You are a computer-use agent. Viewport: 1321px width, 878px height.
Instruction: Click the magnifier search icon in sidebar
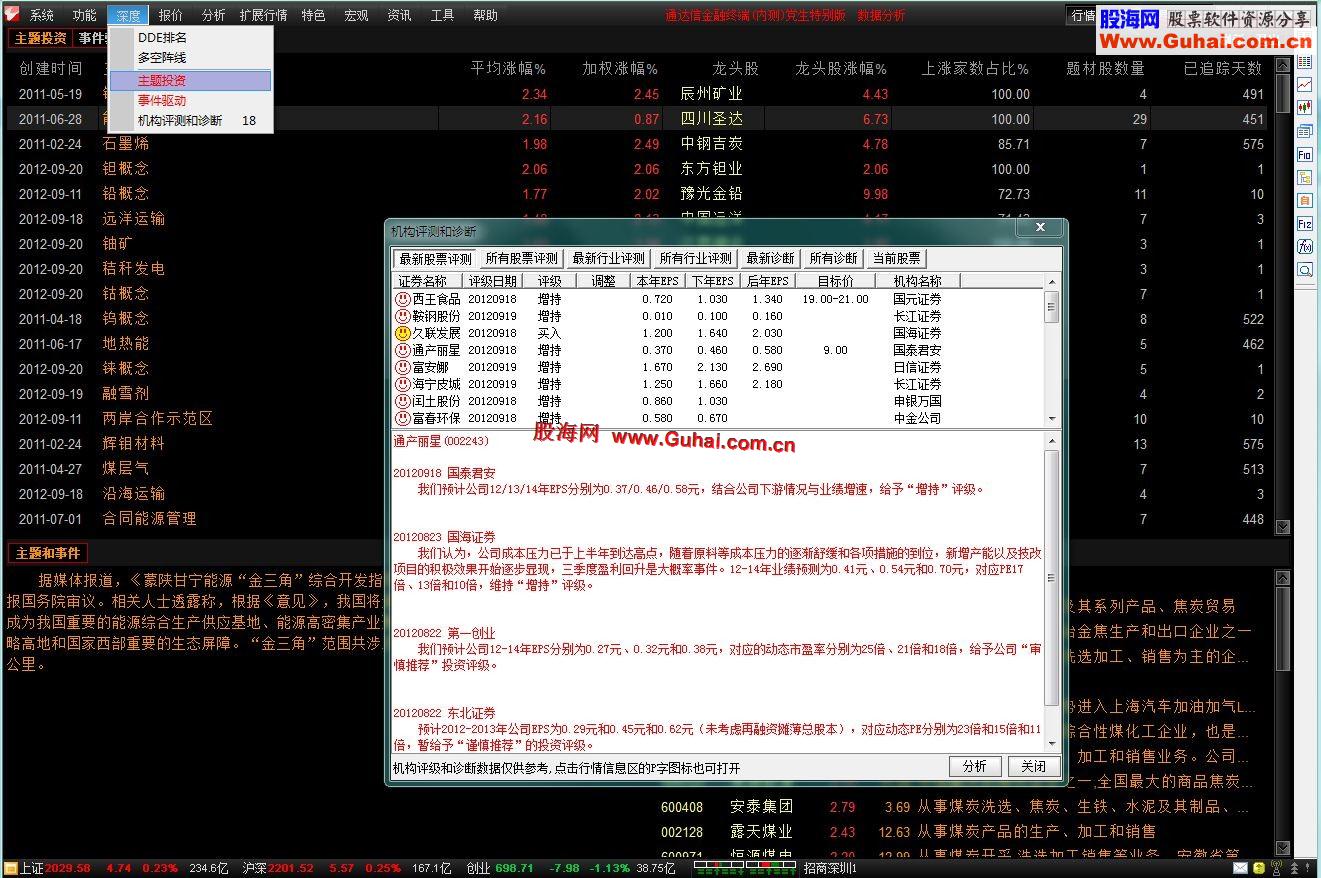pyautogui.click(x=1304, y=270)
